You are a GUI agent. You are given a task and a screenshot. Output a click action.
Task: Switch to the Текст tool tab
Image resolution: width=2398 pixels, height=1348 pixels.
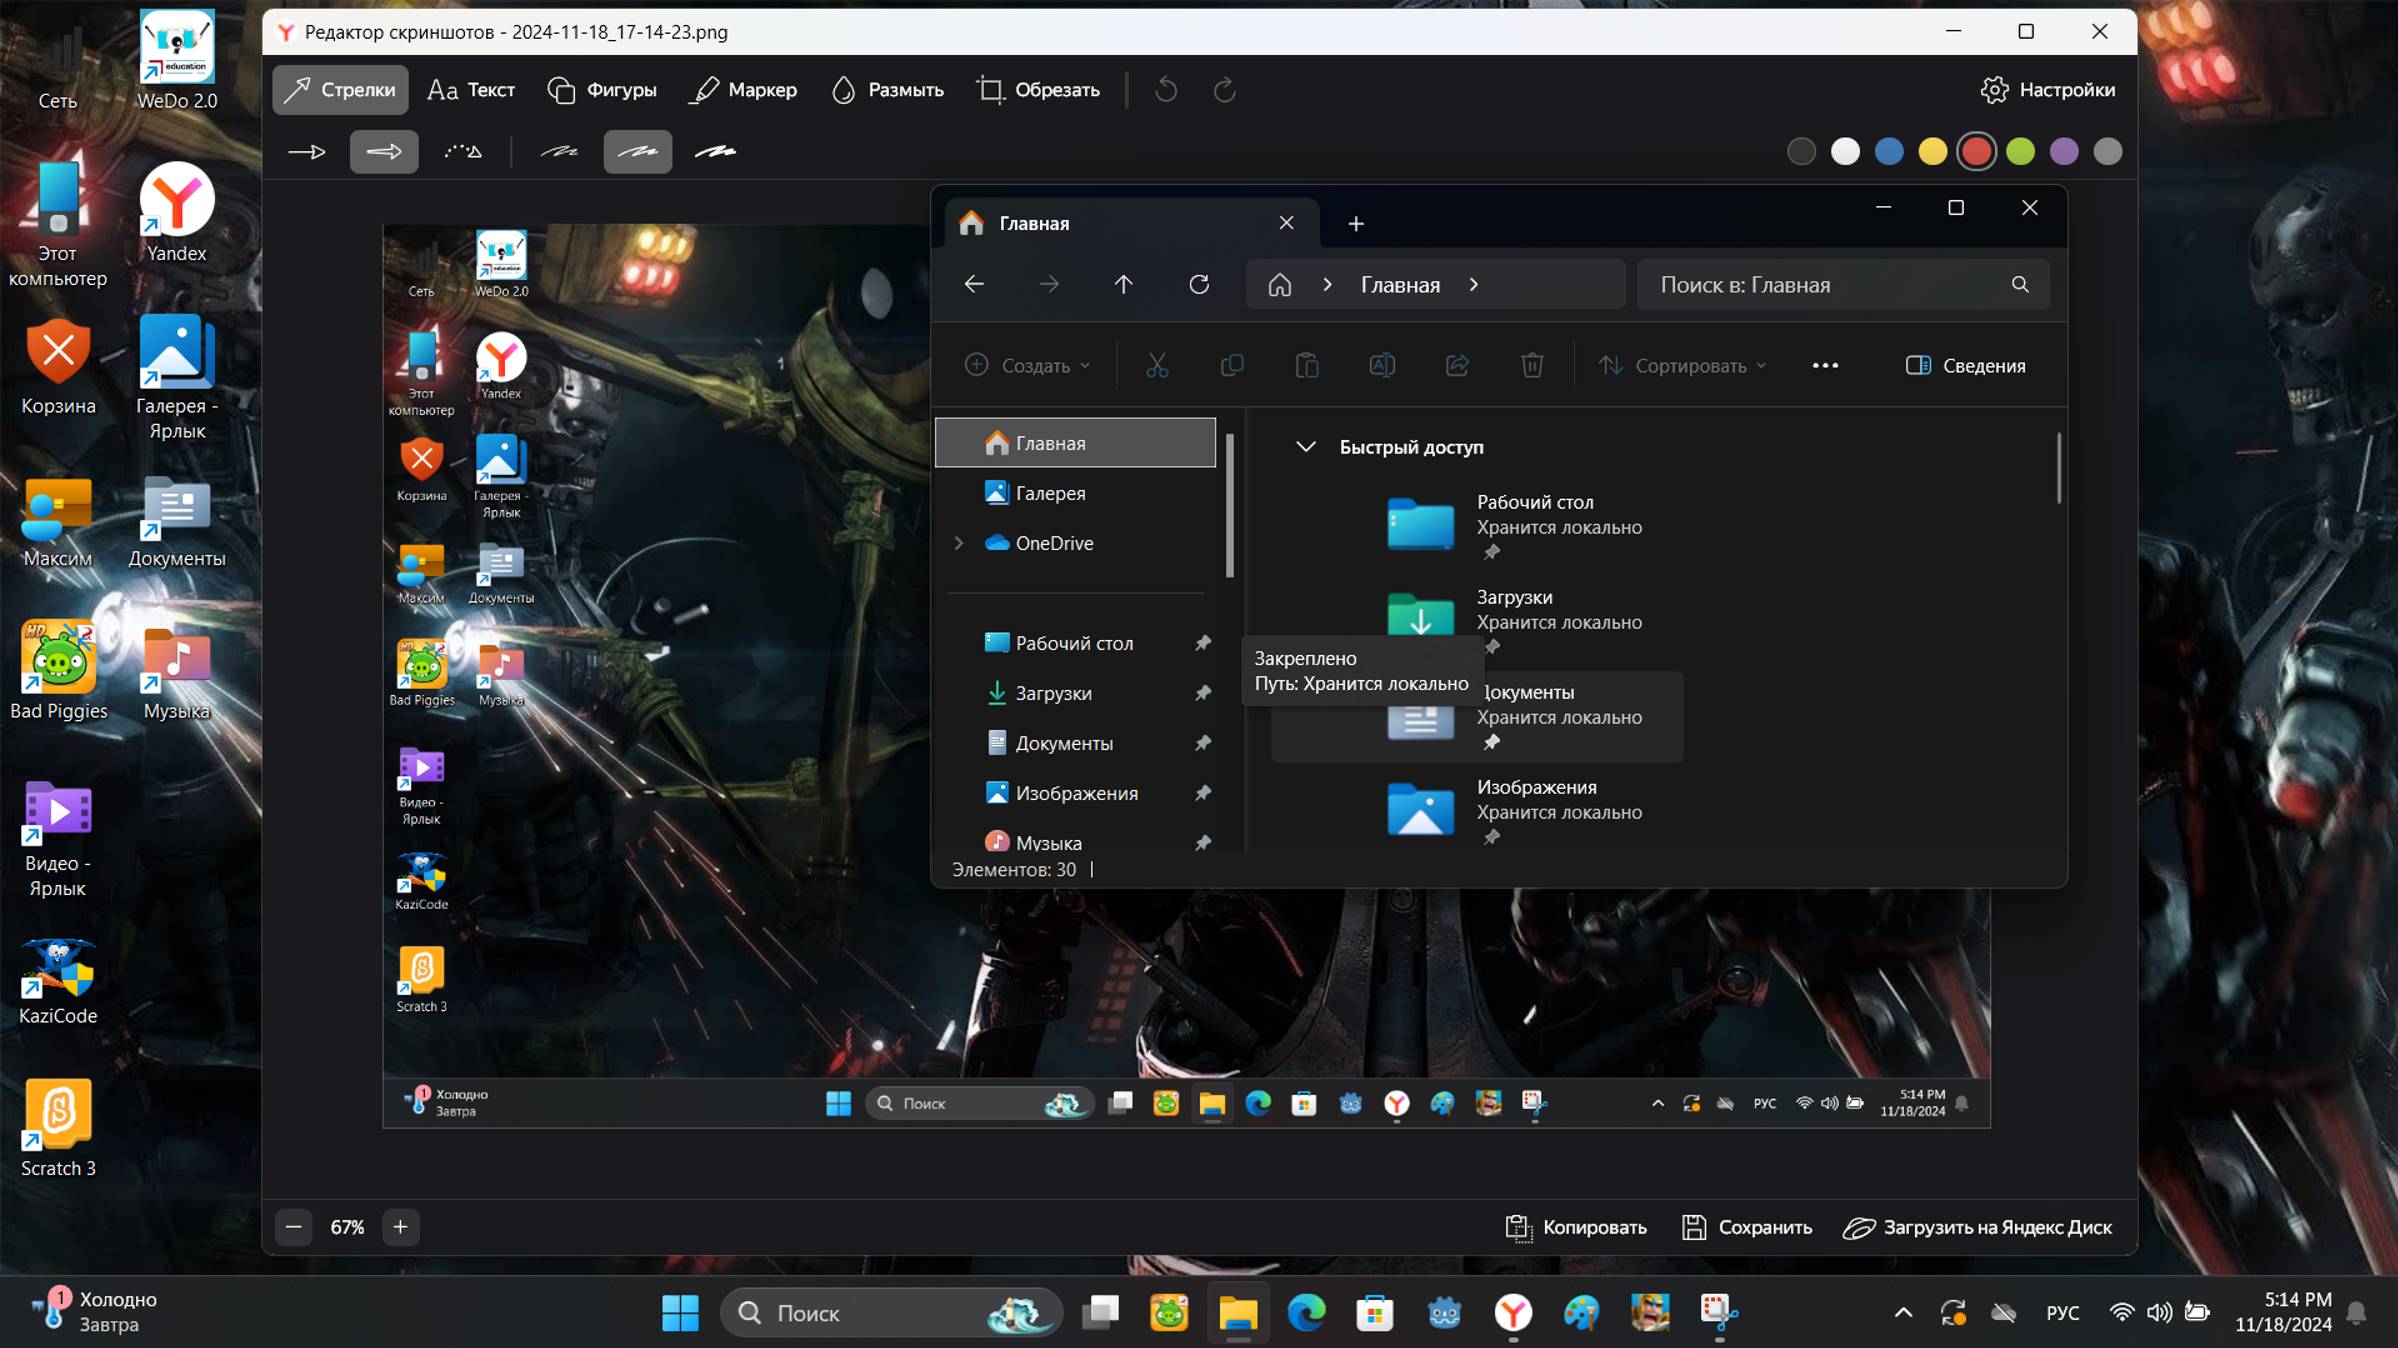471,90
